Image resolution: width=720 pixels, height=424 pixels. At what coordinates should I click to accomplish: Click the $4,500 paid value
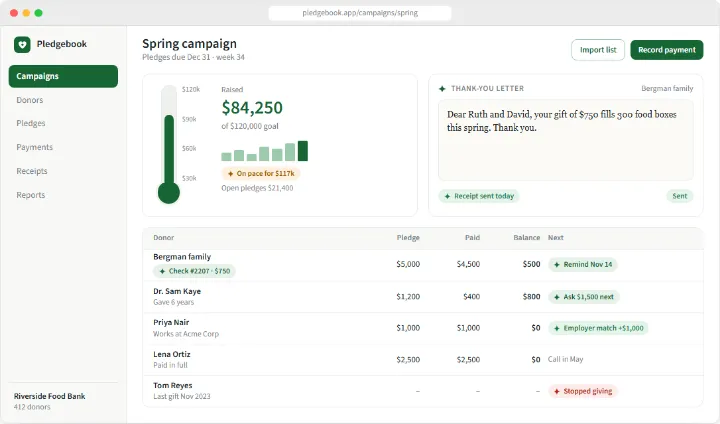(x=468, y=264)
